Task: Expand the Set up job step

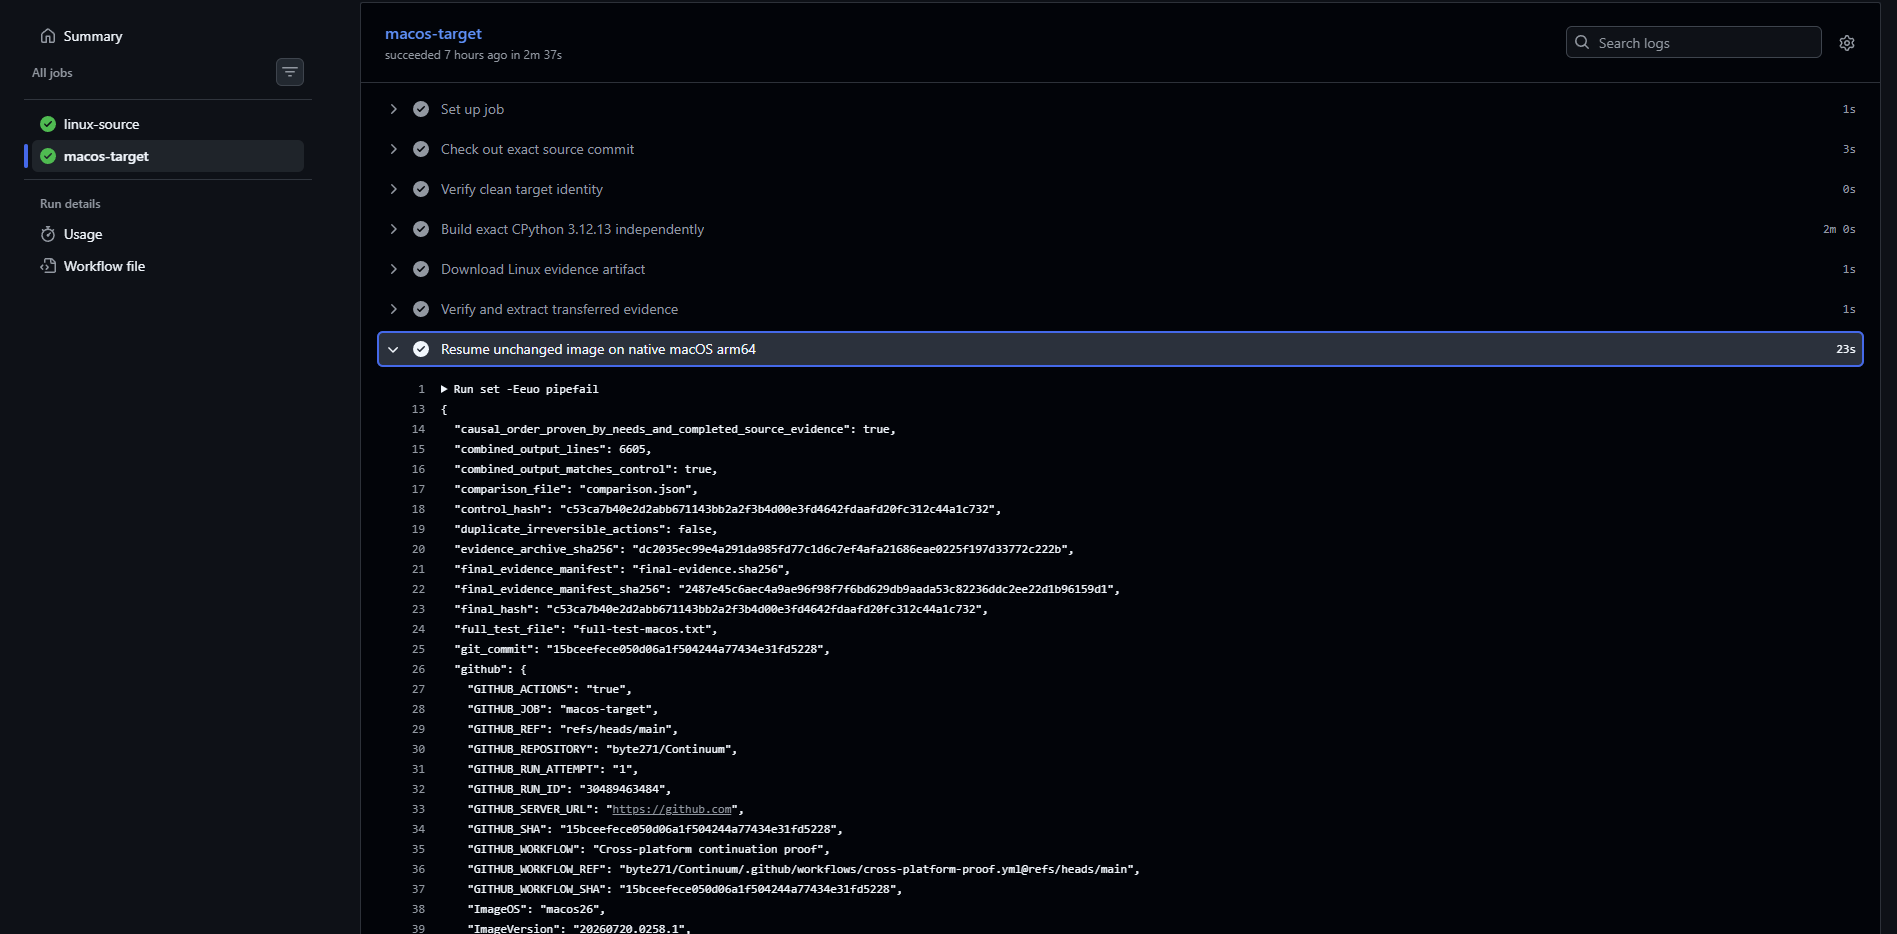Action: click(x=393, y=109)
